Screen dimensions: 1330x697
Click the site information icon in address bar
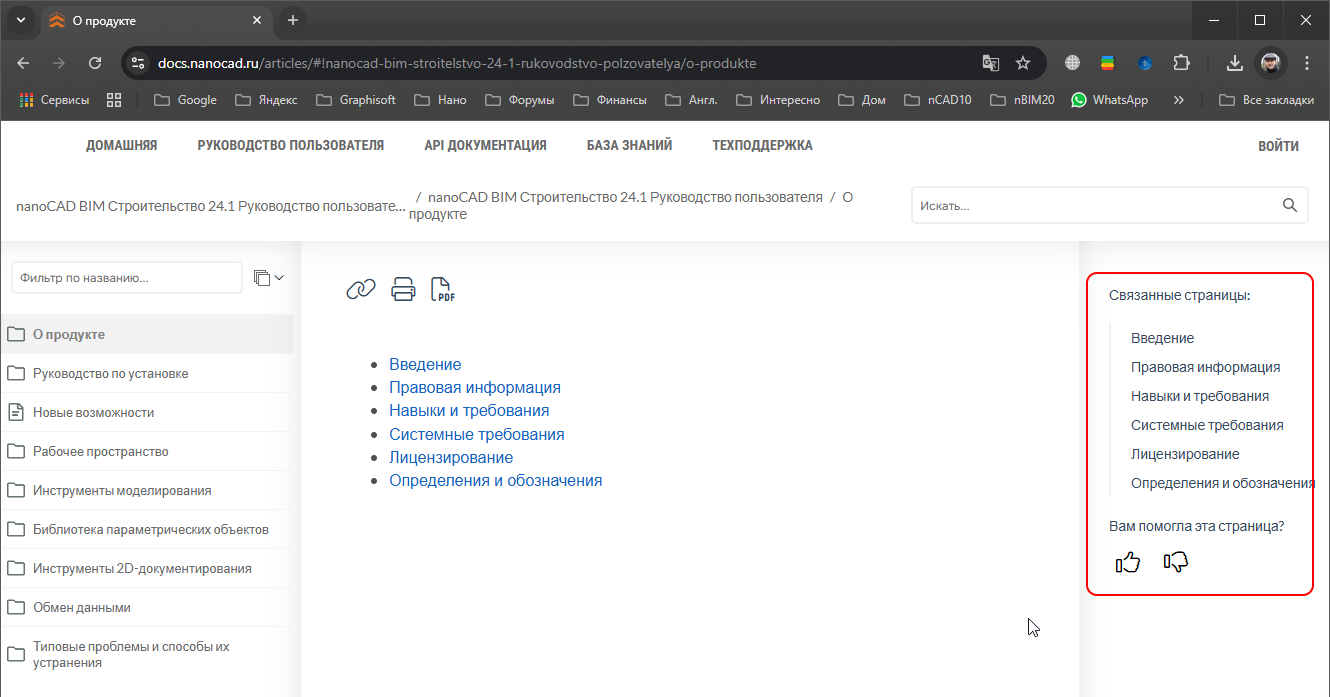[x=138, y=63]
